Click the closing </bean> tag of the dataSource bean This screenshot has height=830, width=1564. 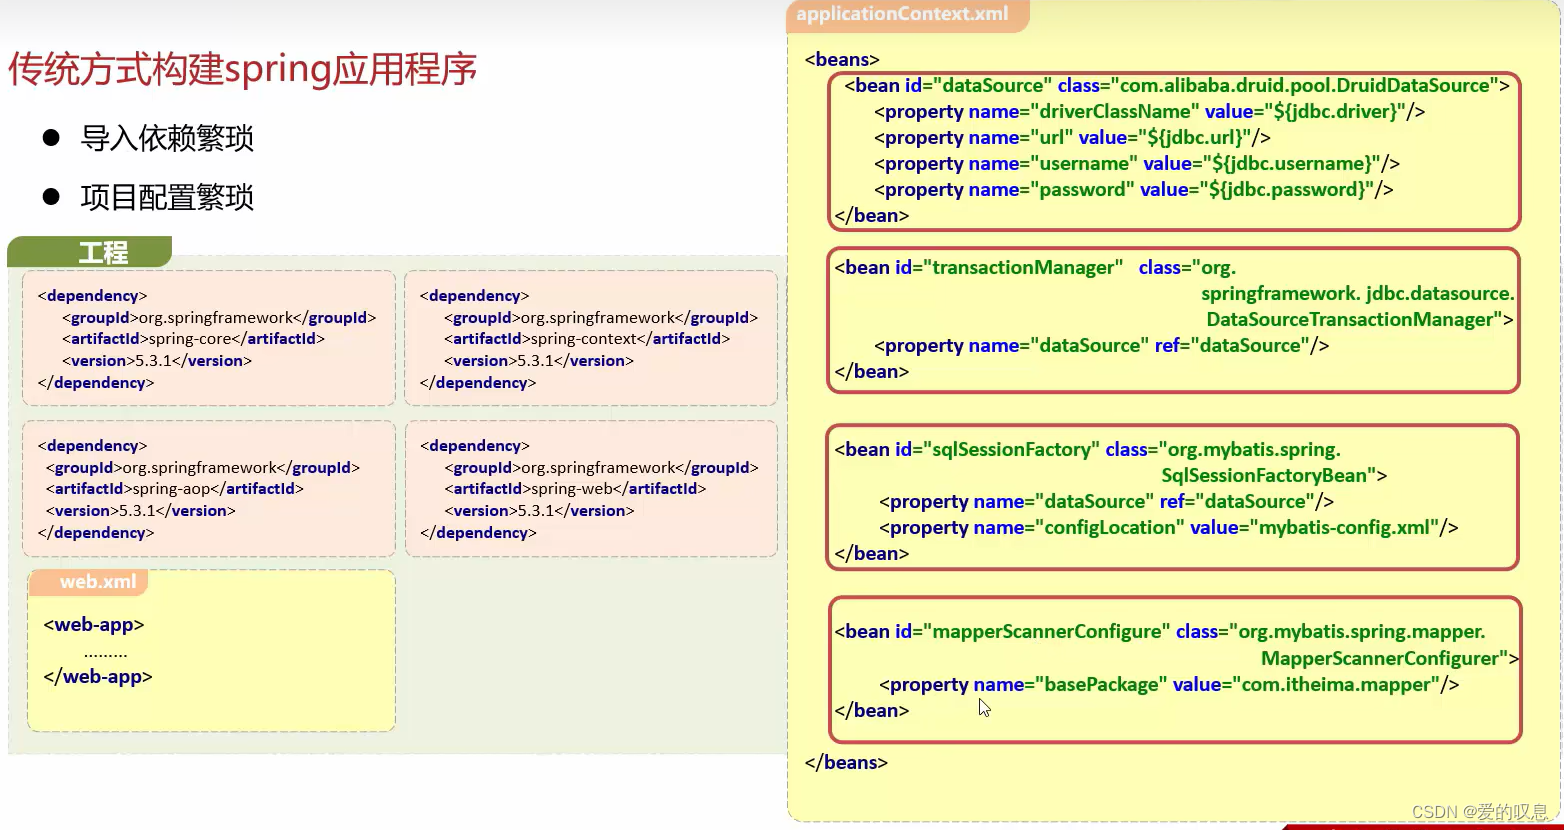[871, 215]
